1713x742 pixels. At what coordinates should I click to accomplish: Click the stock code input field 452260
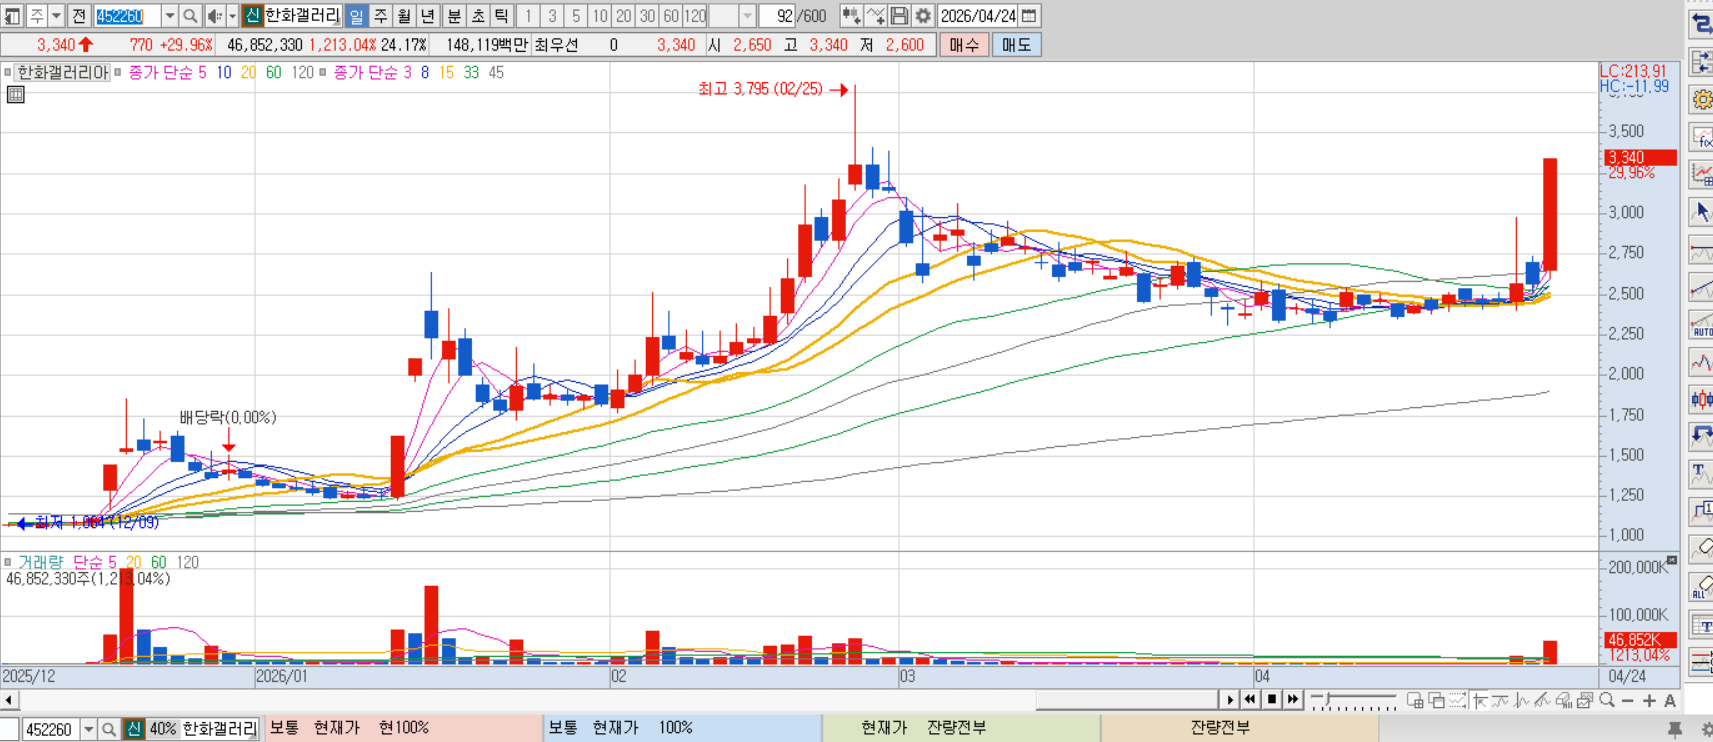click(x=127, y=16)
